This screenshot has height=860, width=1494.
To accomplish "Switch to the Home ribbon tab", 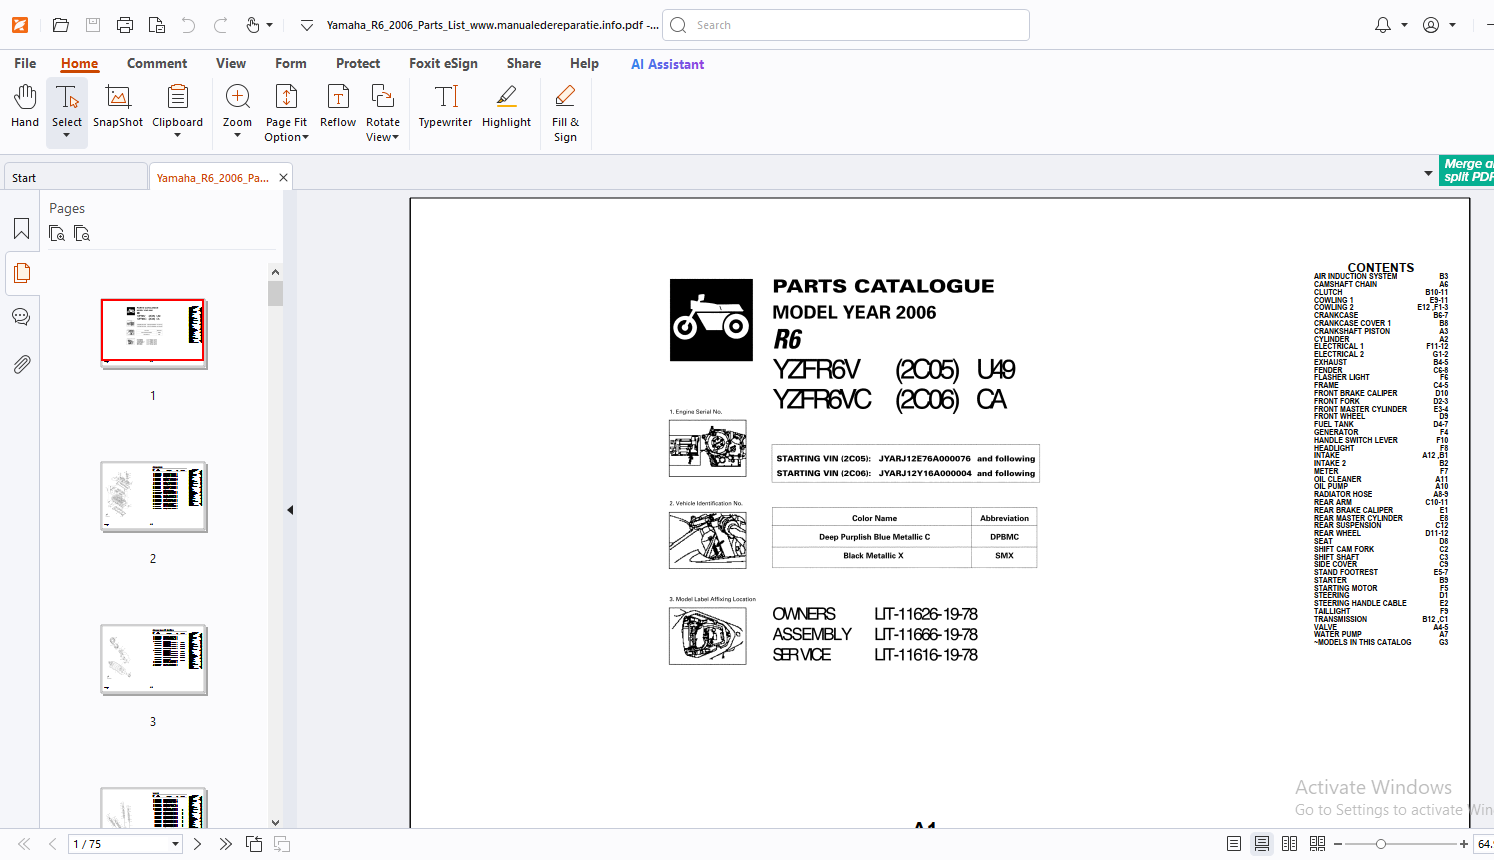I will 79,63.
